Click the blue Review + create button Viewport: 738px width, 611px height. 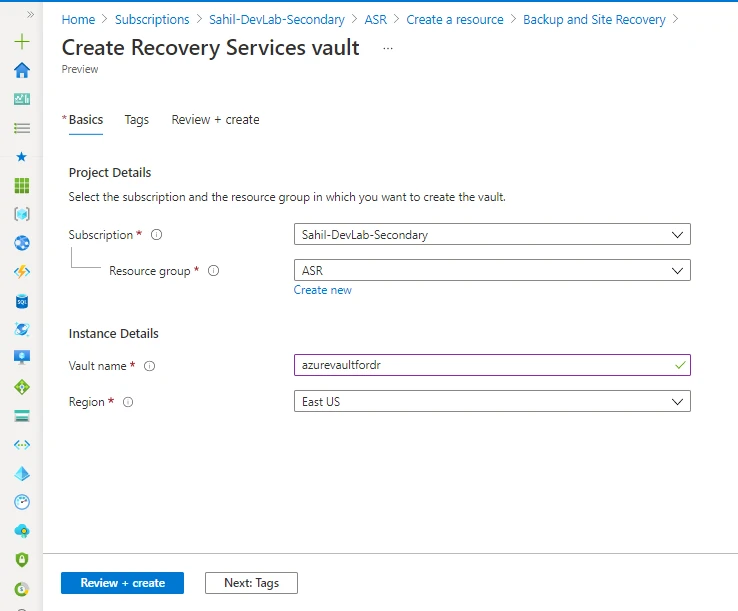(122, 583)
